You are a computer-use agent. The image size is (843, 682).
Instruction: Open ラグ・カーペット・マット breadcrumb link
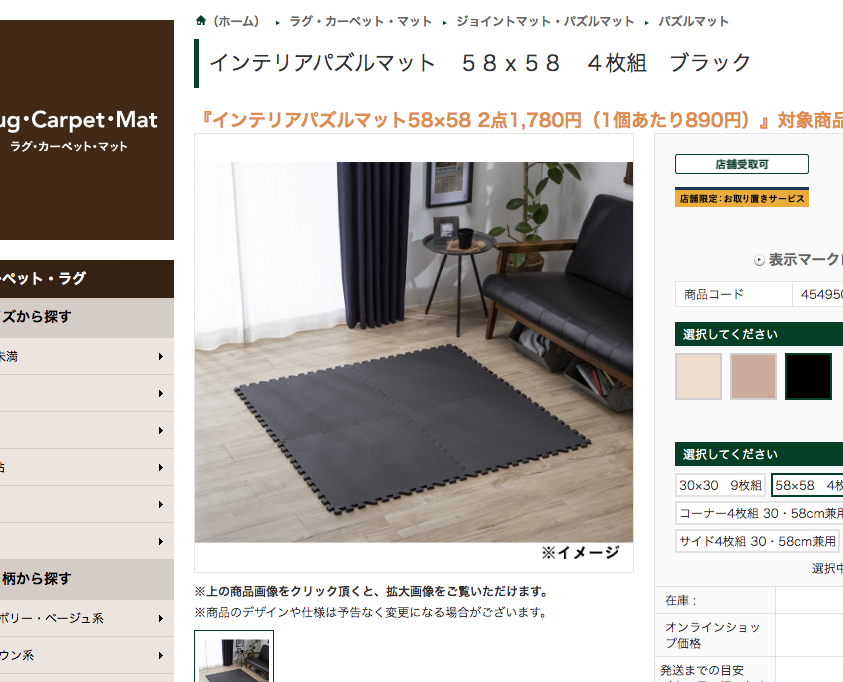click(361, 21)
